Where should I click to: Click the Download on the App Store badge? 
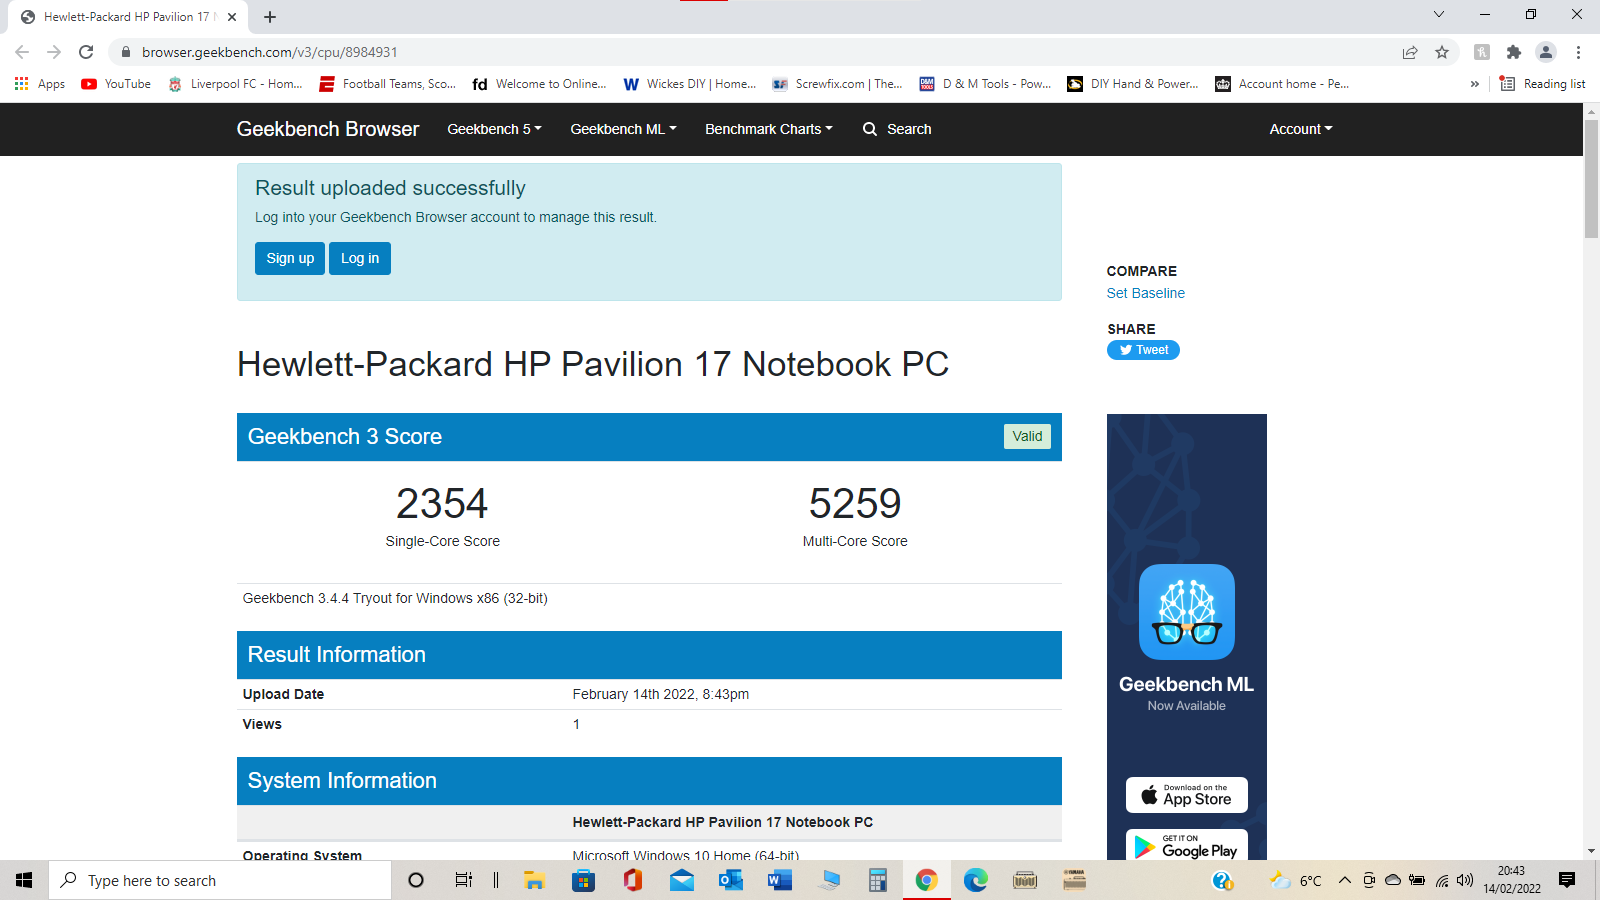tap(1187, 795)
